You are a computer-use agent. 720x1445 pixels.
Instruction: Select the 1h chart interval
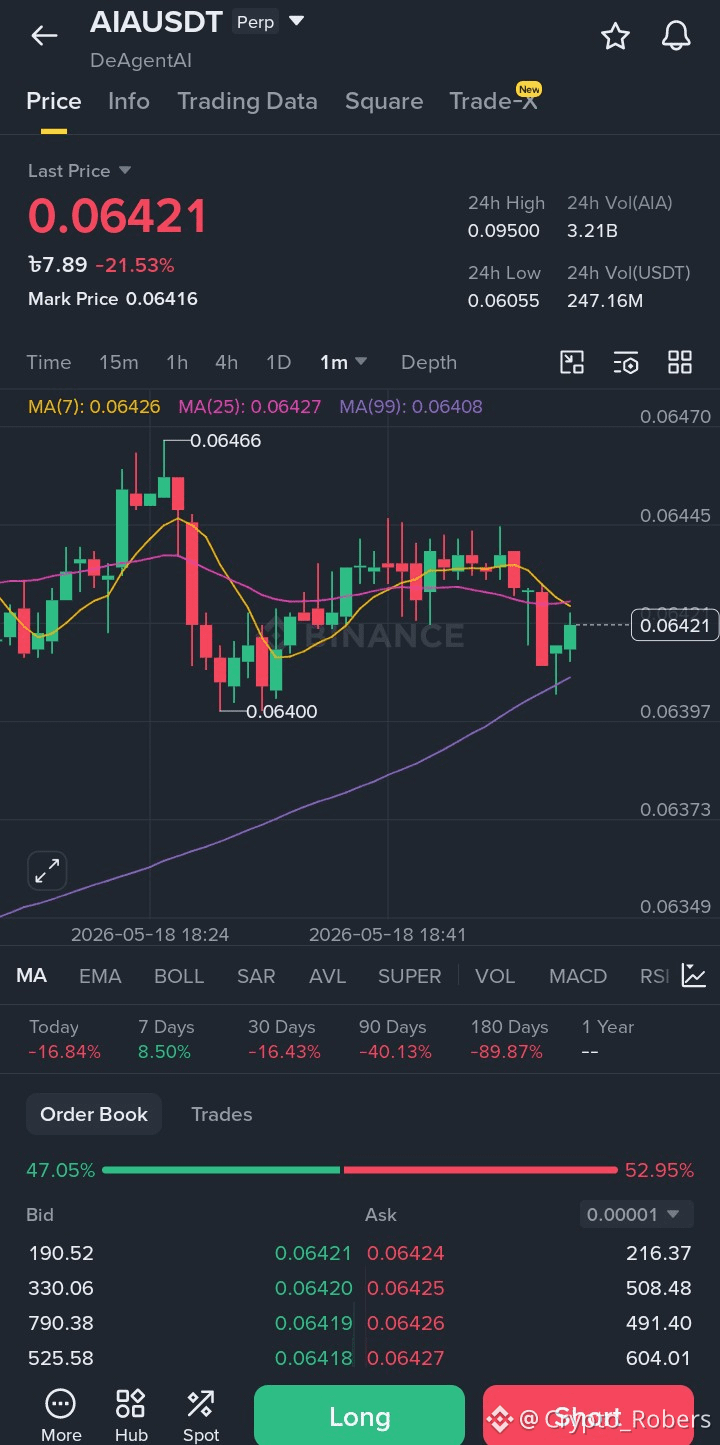point(177,362)
